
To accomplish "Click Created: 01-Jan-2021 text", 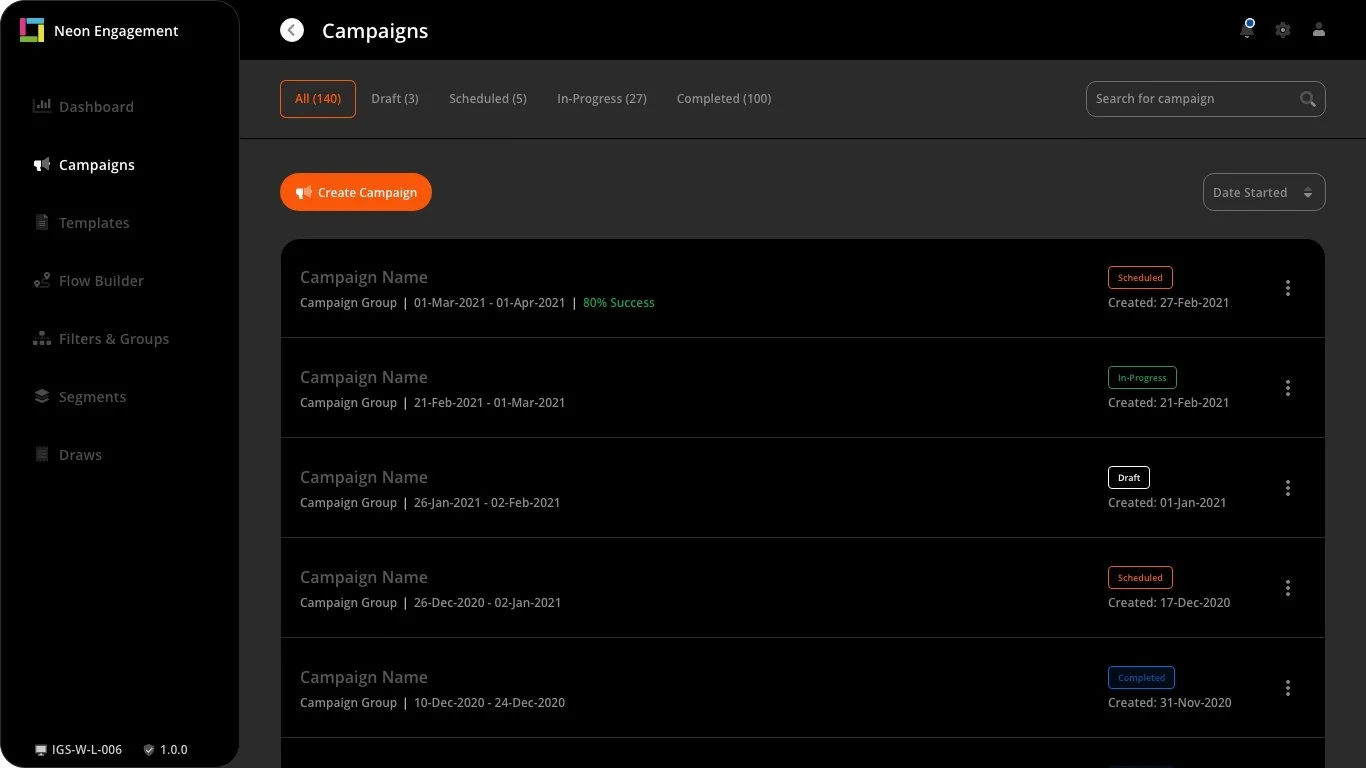I will point(1167,503).
